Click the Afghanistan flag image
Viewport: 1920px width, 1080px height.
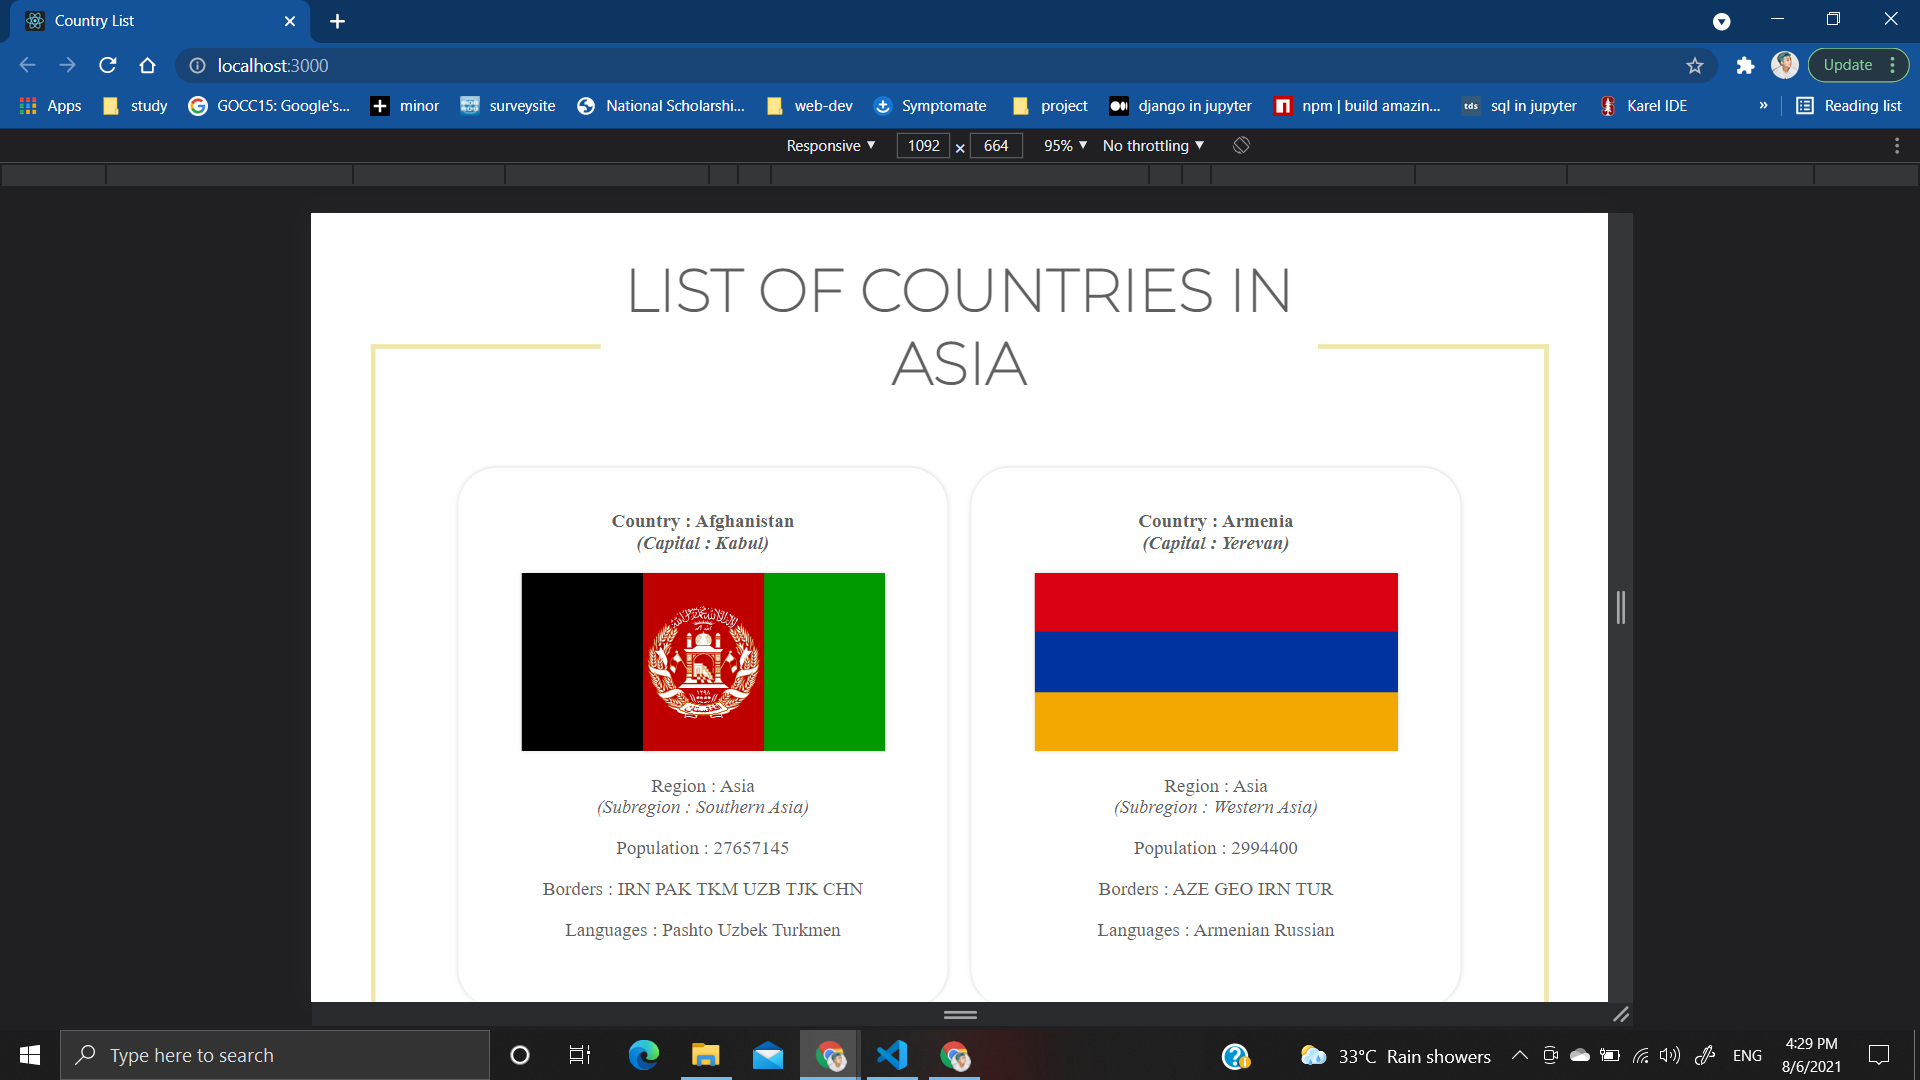click(703, 661)
